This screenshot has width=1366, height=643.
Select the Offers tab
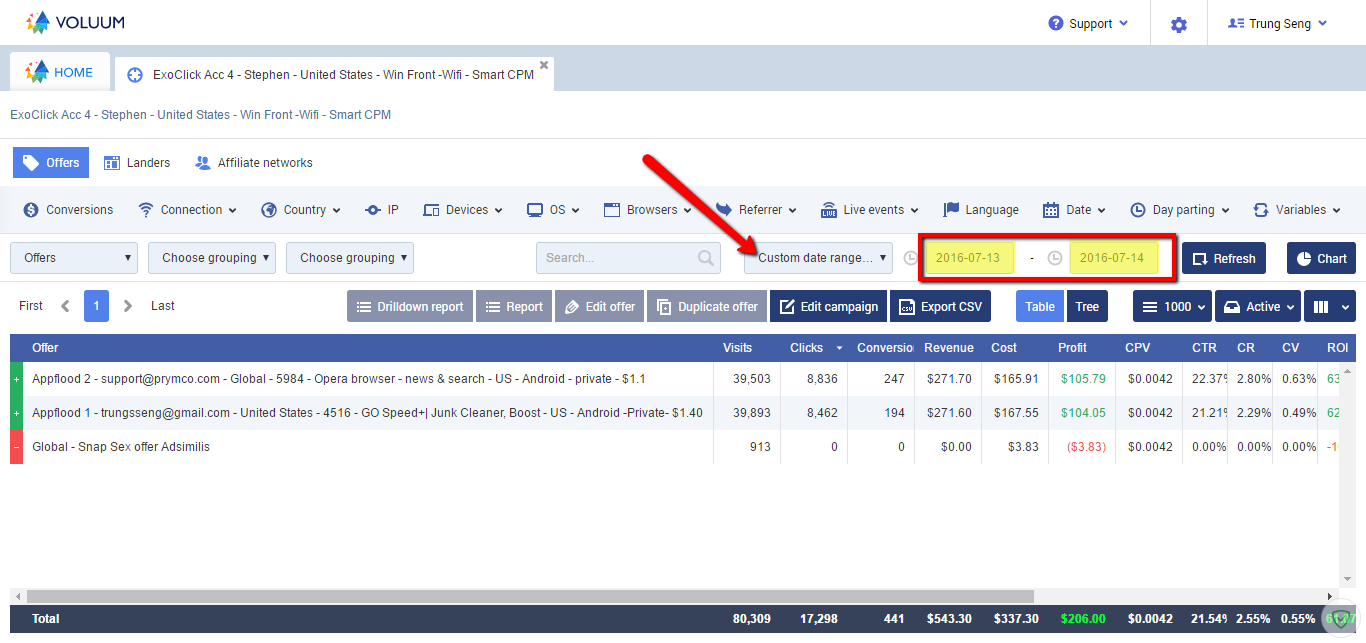pyautogui.click(x=51, y=163)
